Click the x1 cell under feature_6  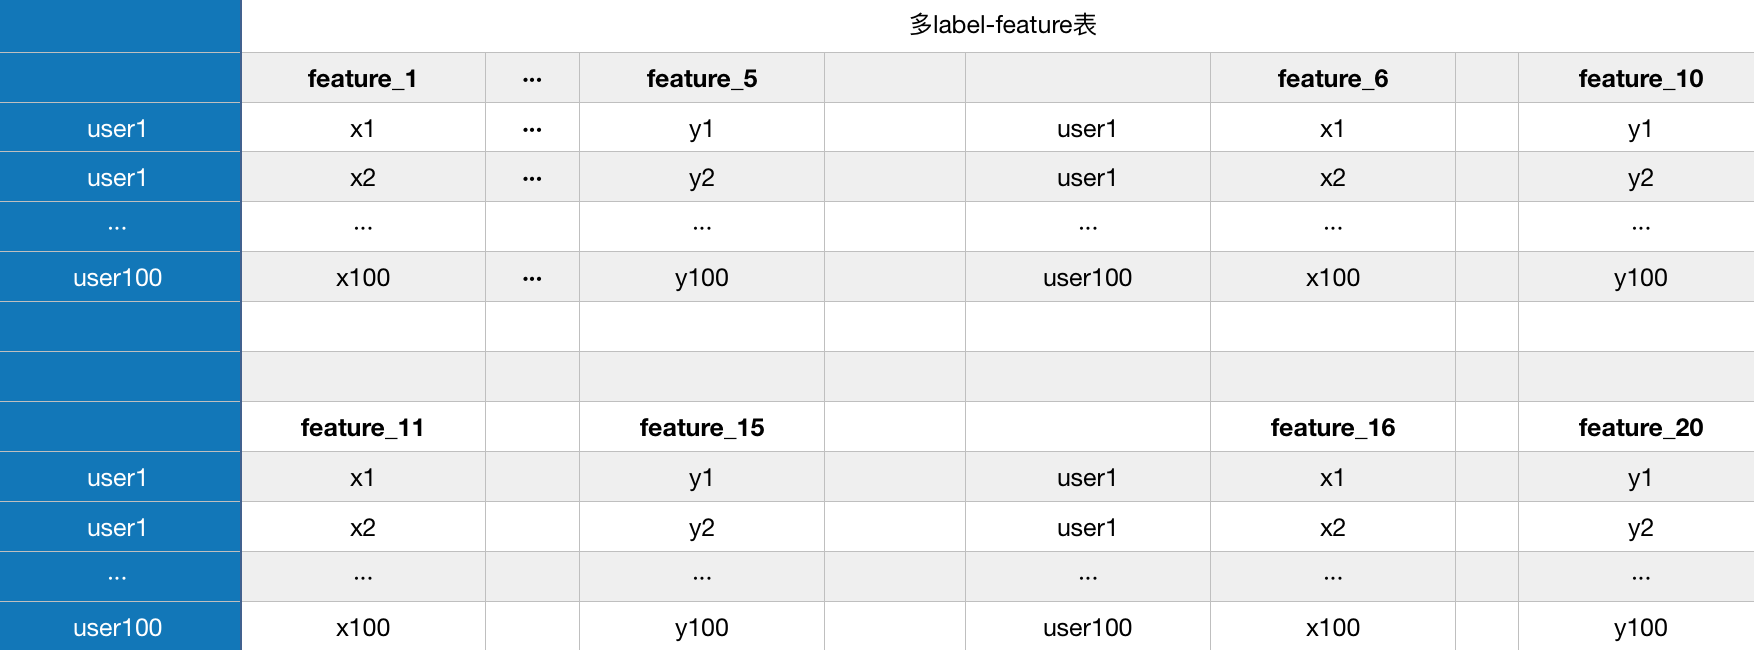click(x=1333, y=128)
